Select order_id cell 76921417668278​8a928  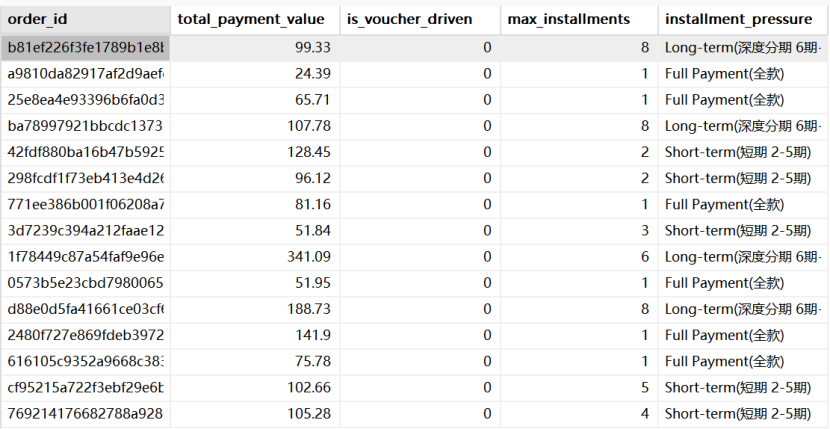pos(85,414)
